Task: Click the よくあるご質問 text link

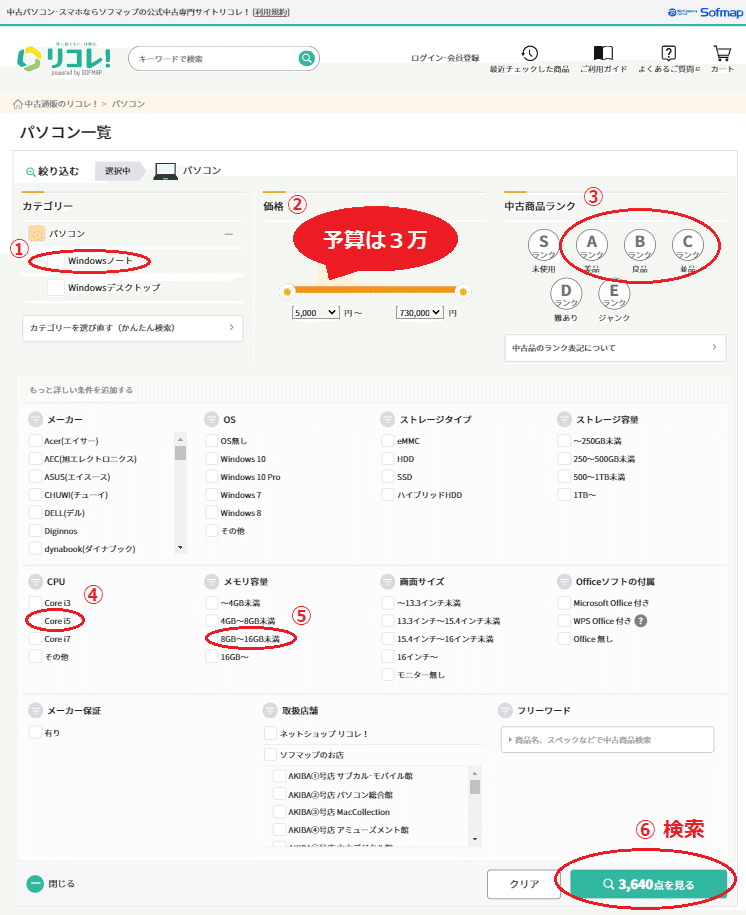Action: (x=668, y=69)
